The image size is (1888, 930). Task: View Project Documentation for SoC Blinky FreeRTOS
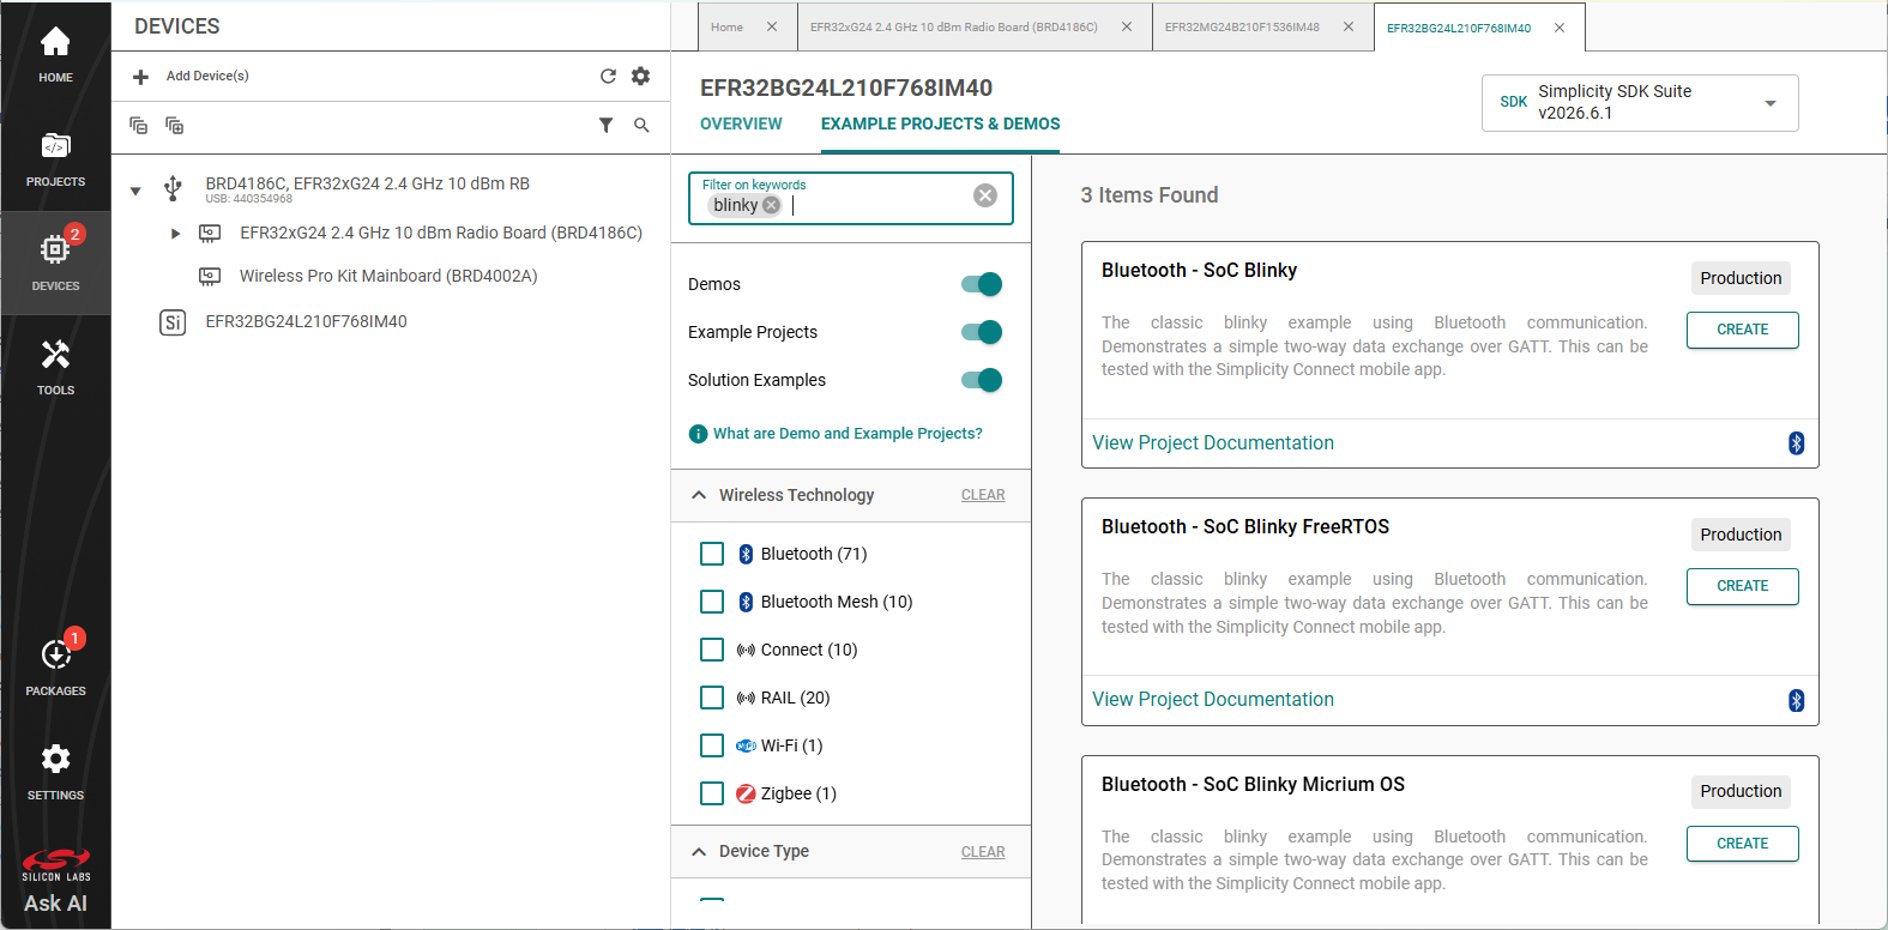pyautogui.click(x=1213, y=700)
